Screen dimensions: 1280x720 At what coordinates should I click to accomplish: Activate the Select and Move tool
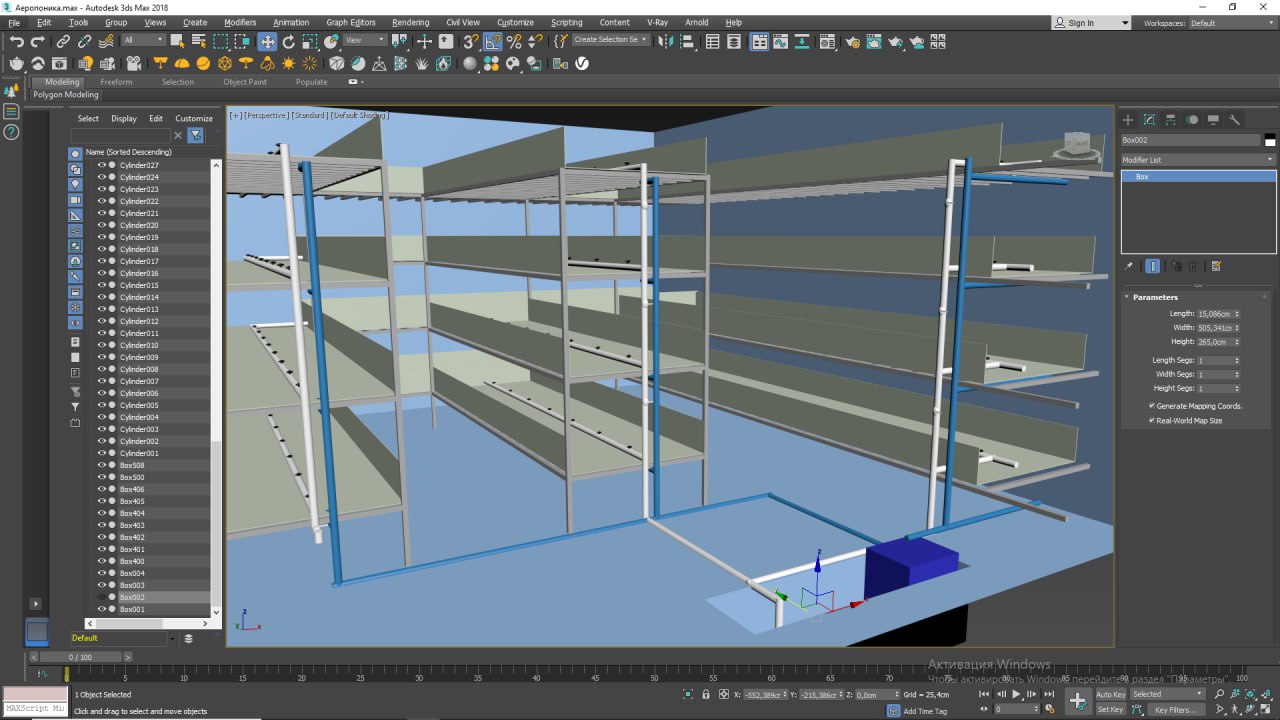click(267, 41)
